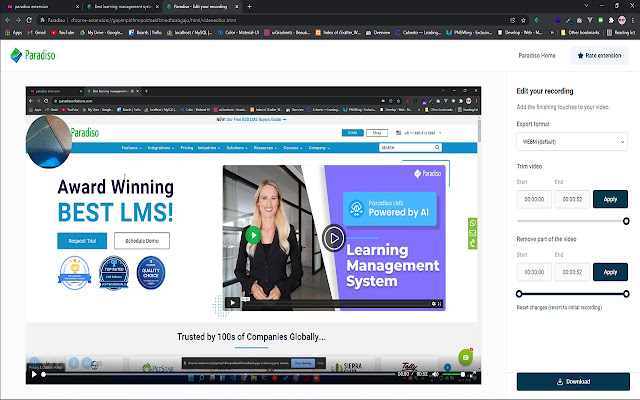
Task: Close the paradiso extension tab
Action: tap(78, 7)
